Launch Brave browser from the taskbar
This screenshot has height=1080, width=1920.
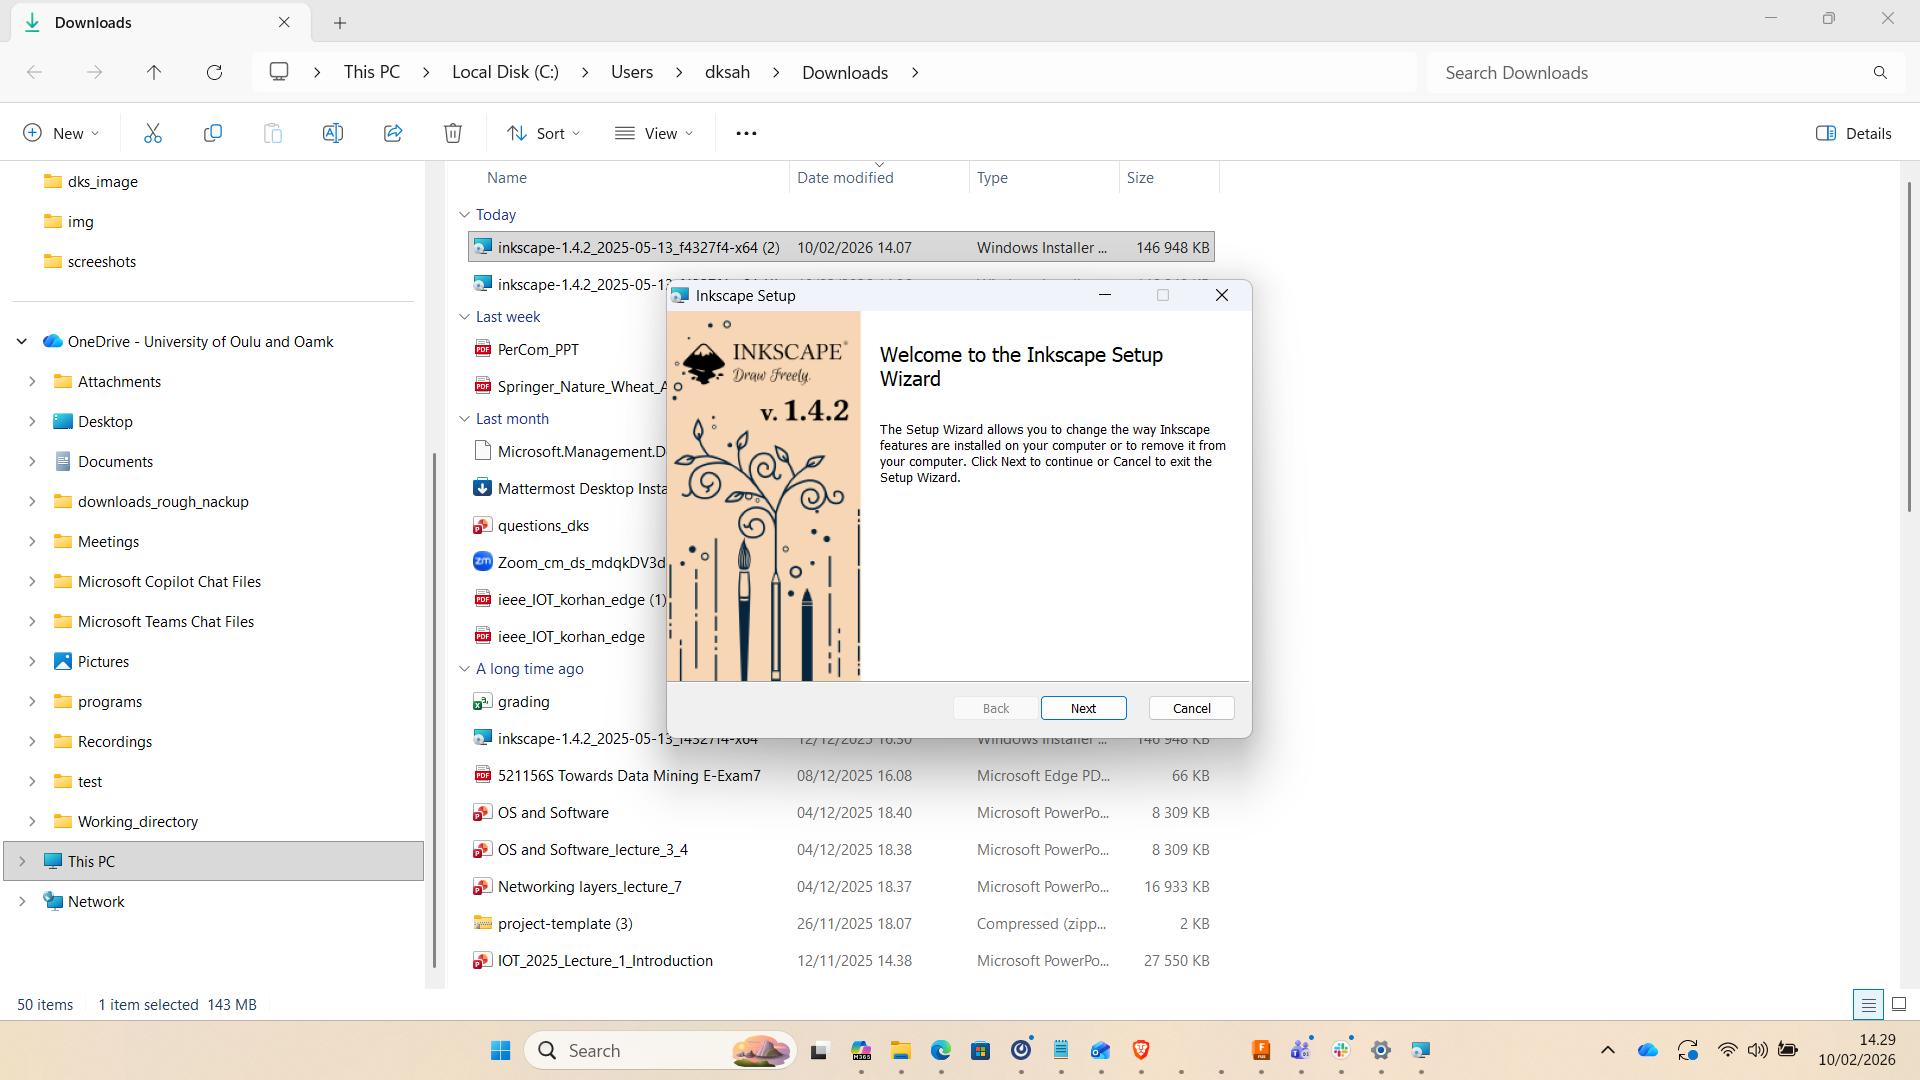[x=1141, y=1050]
